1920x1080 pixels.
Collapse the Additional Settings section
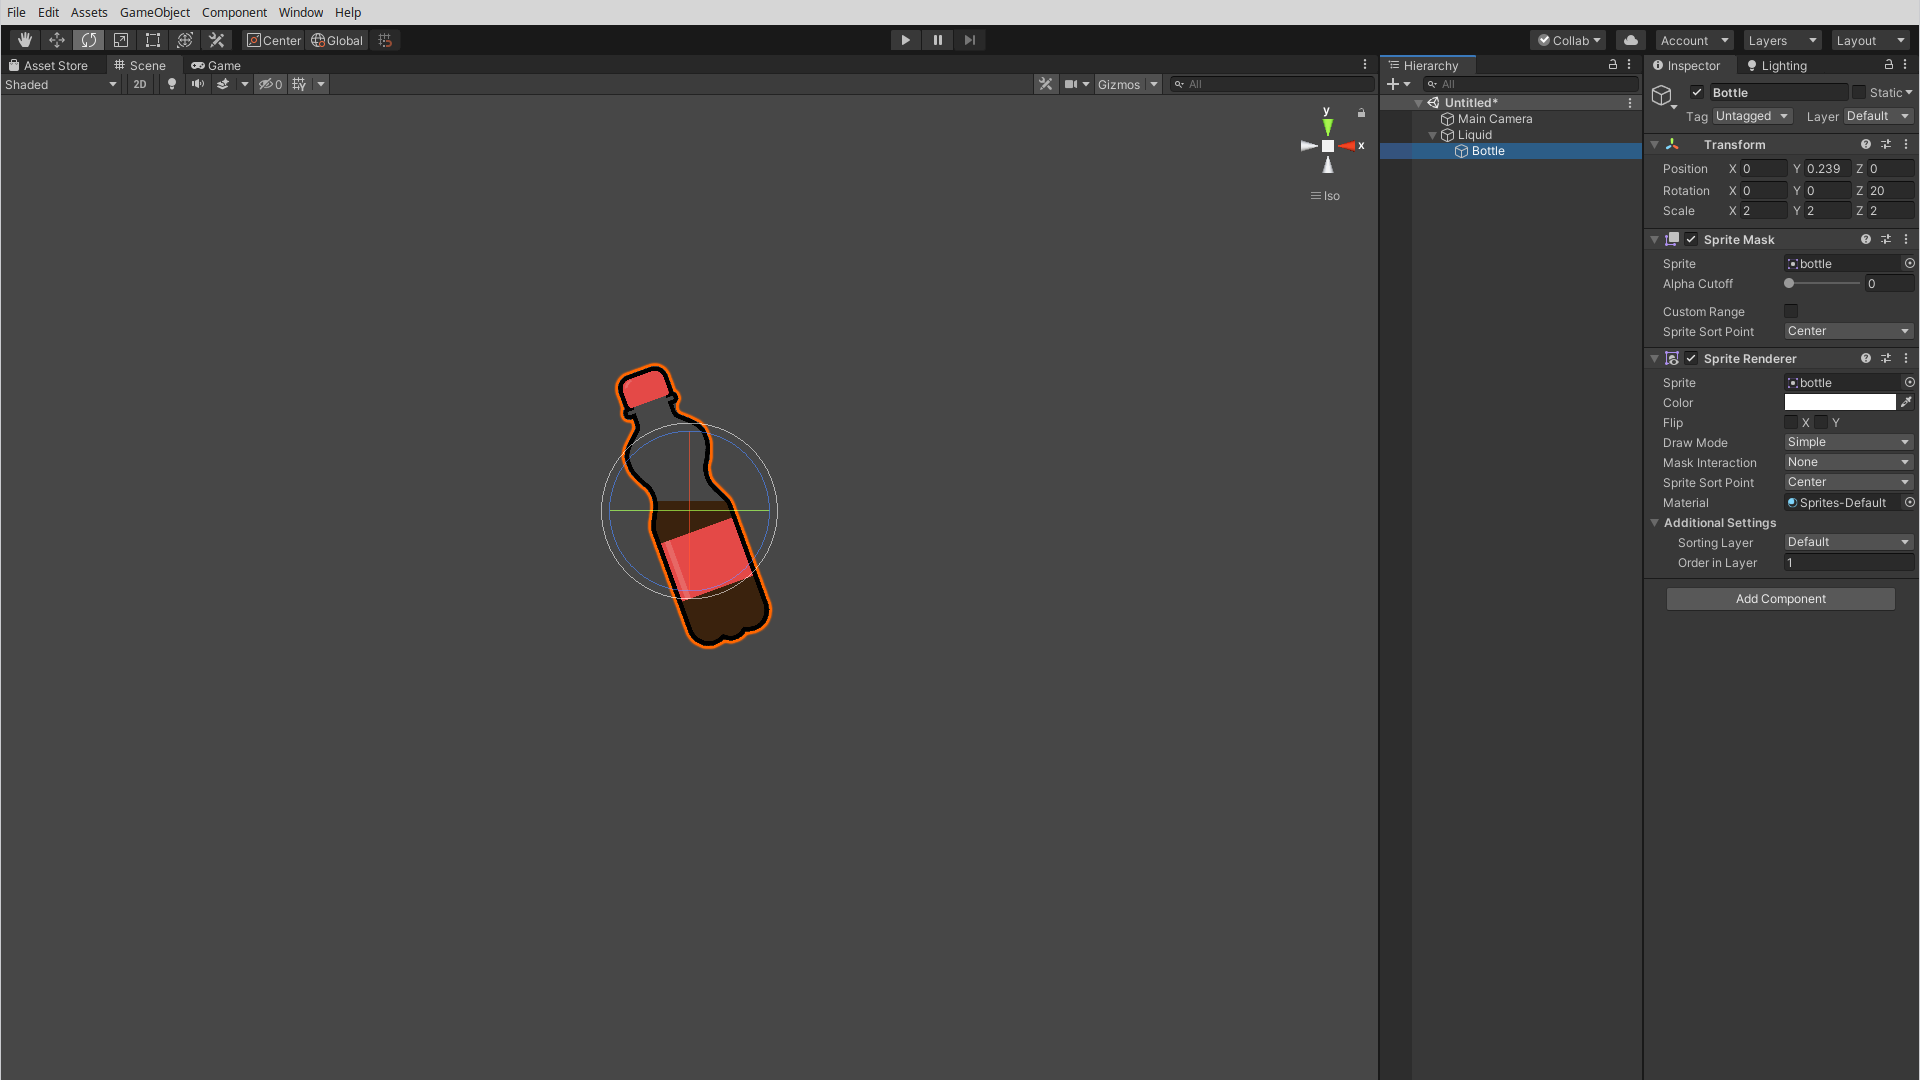coord(1654,523)
